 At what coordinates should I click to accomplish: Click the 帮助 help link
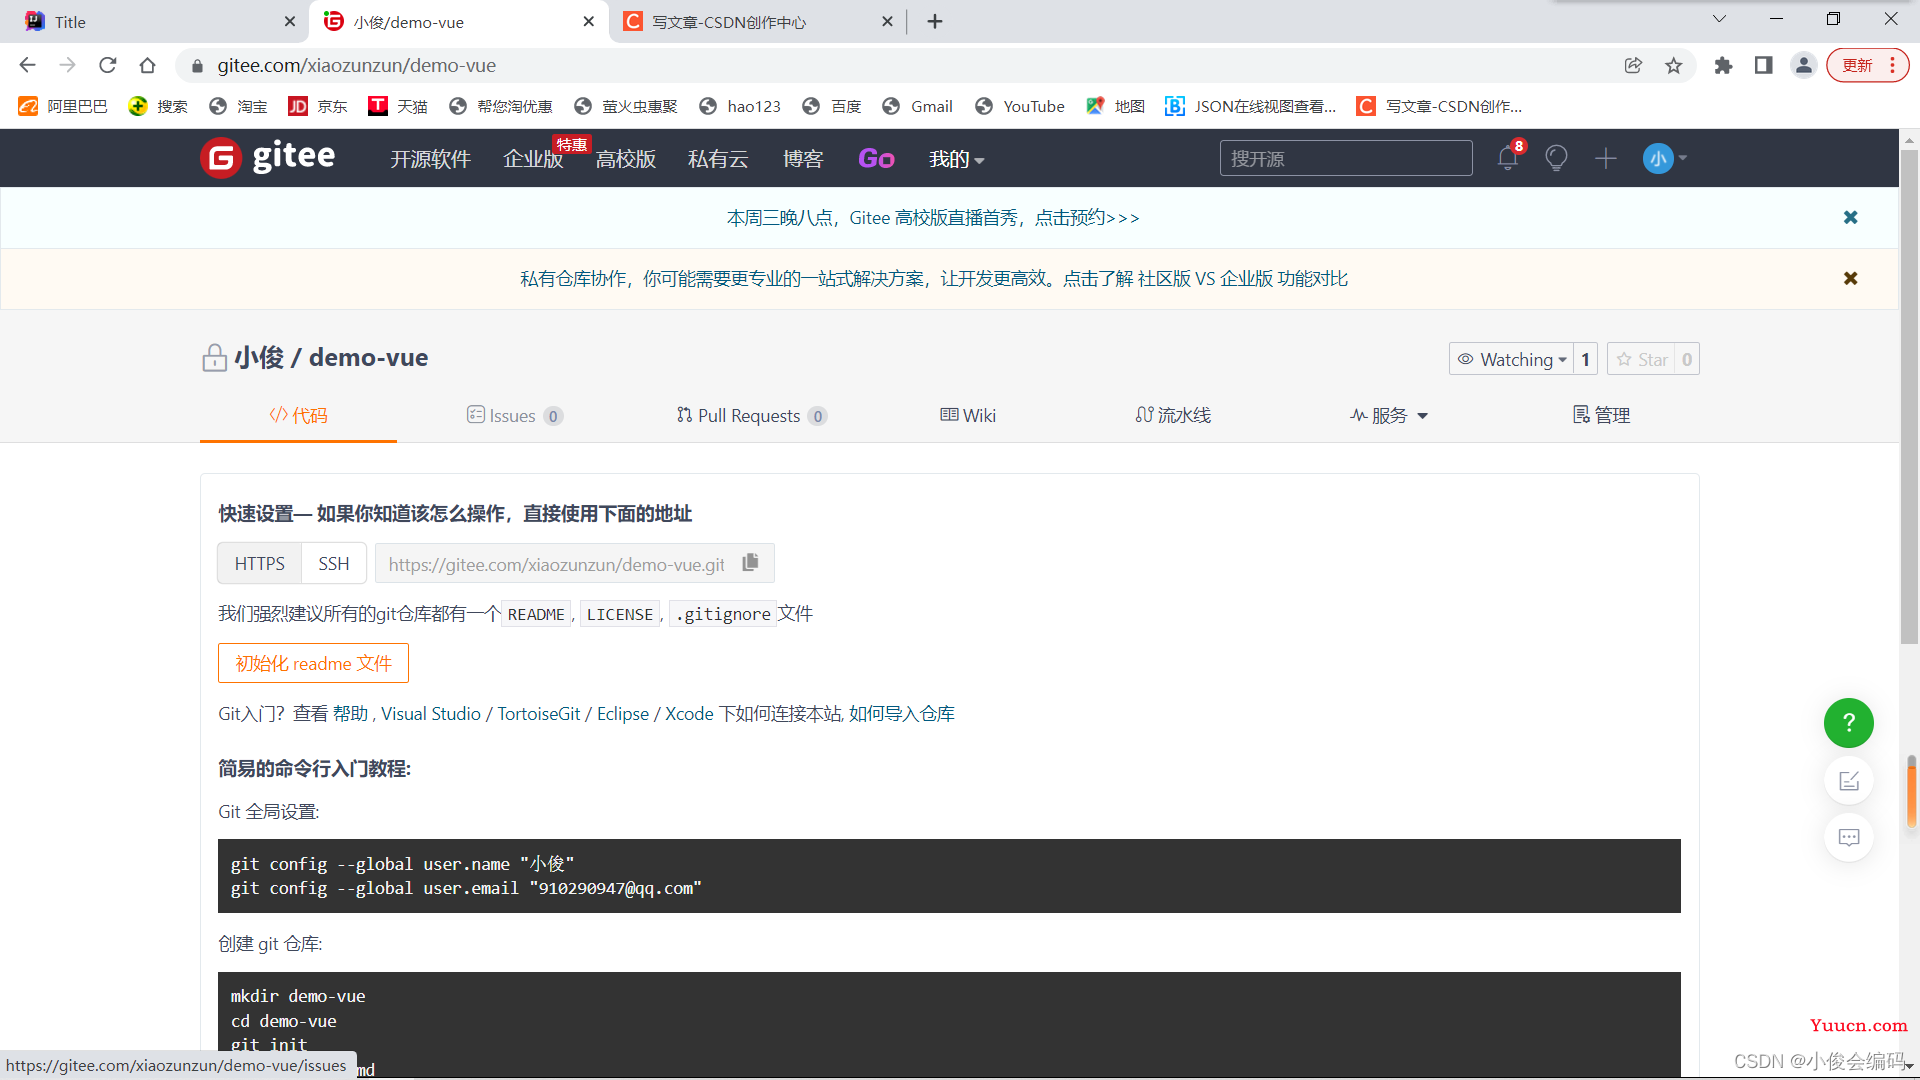350,713
